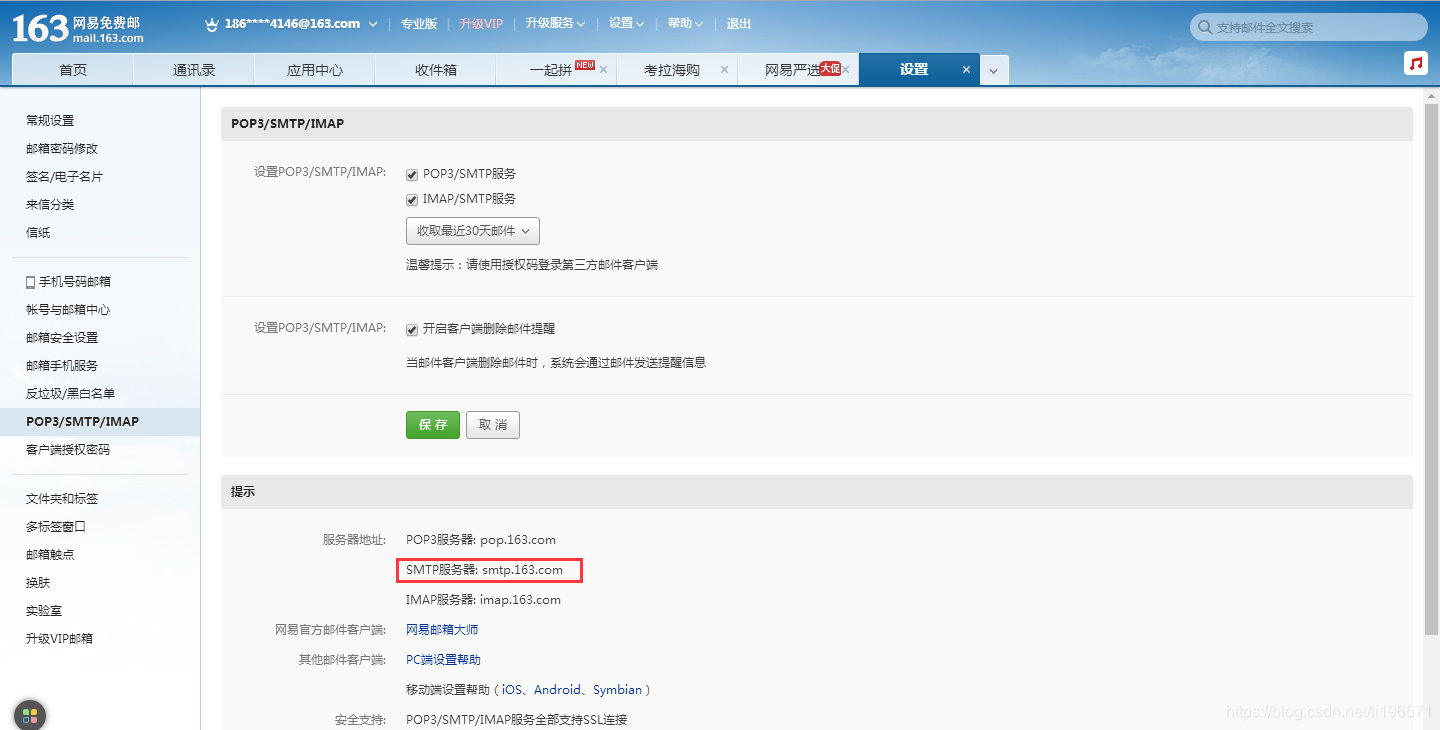Screen dimensions: 1440x730
Task: Click the search magnifier icon
Action: pos(1205,28)
